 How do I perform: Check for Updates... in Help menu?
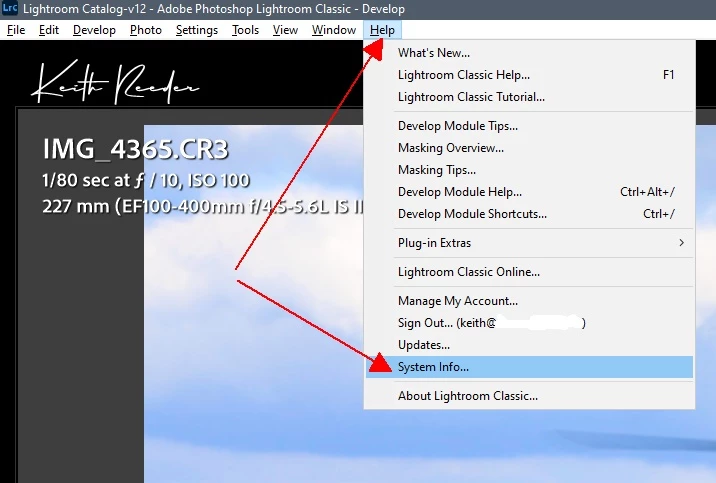point(529,345)
